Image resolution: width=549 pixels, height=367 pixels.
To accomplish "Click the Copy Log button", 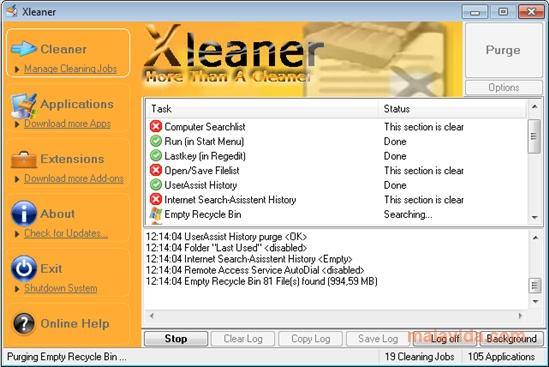I will (x=311, y=339).
